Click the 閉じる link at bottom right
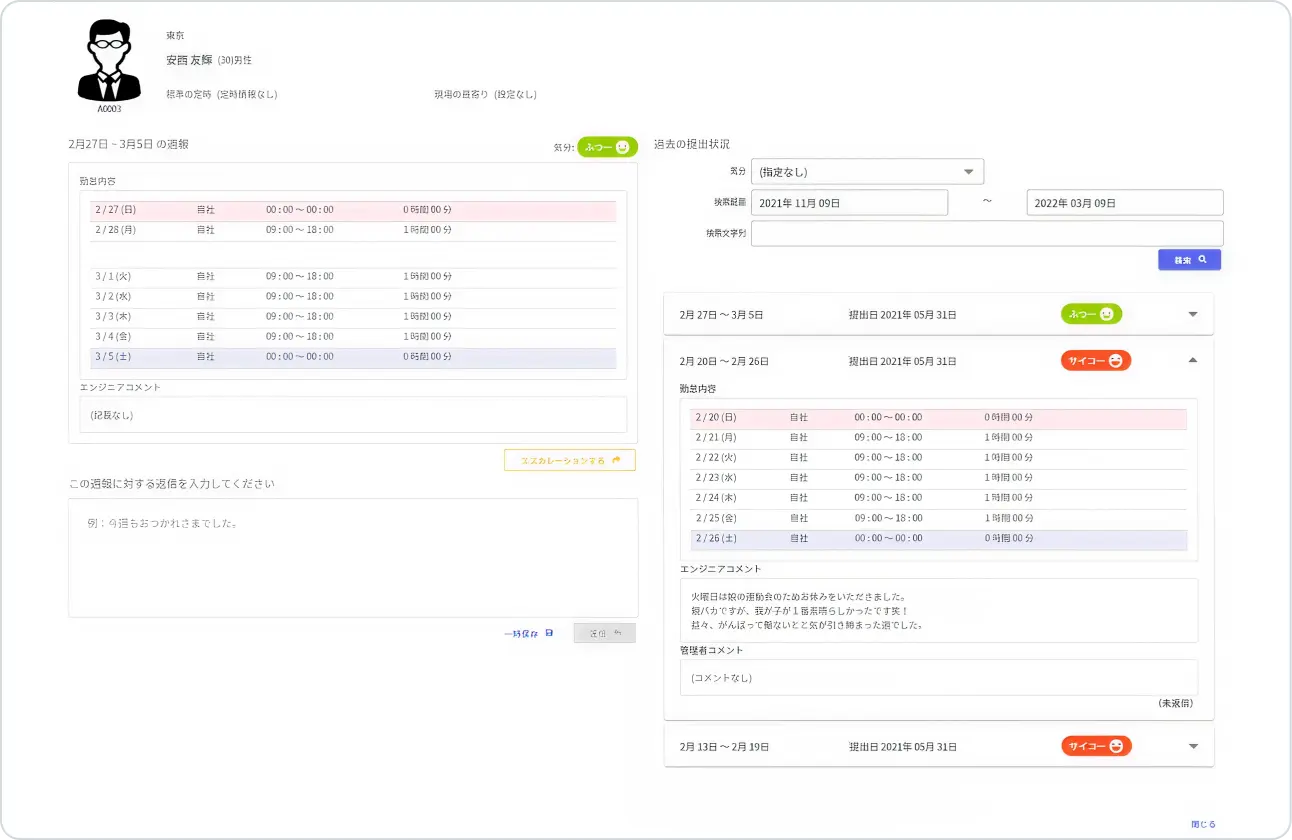Image resolution: width=1292 pixels, height=840 pixels. click(x=1203, y=824)
